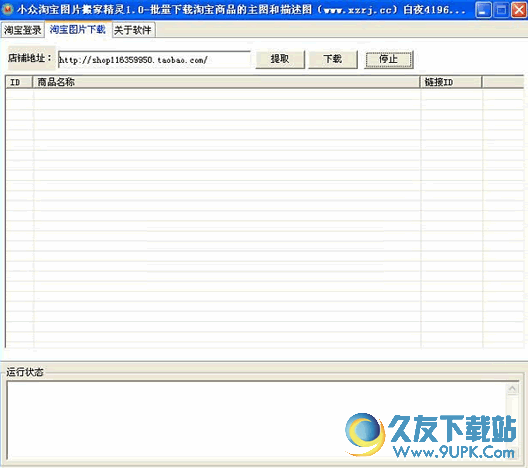Open the 关于软件 tab

133,30
